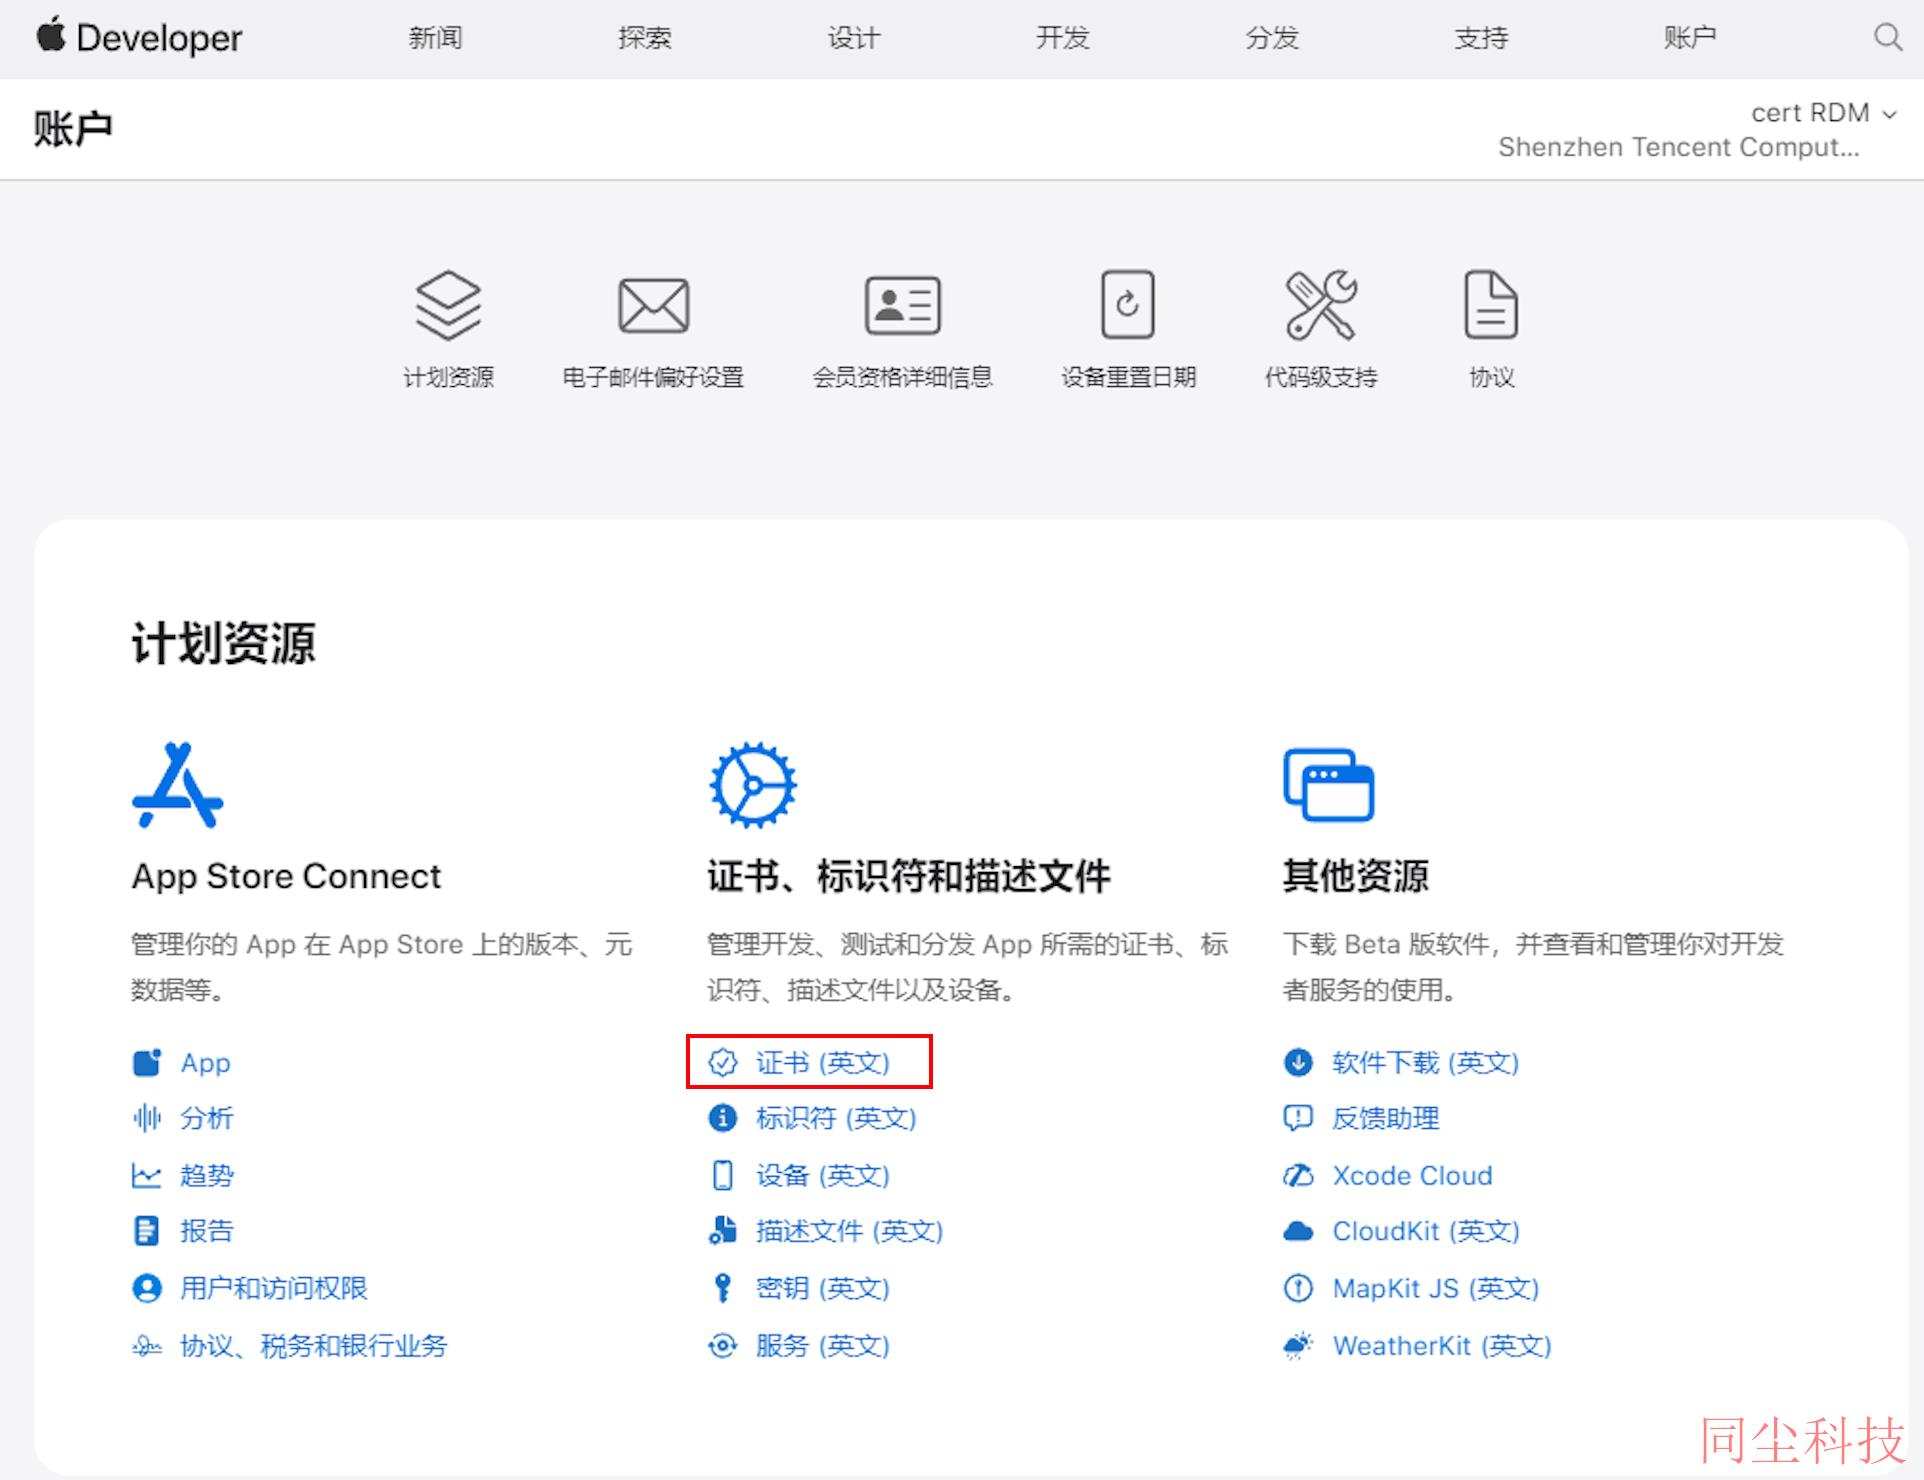Open the 用户和访问权限 link

click(x=274, y=1288)
